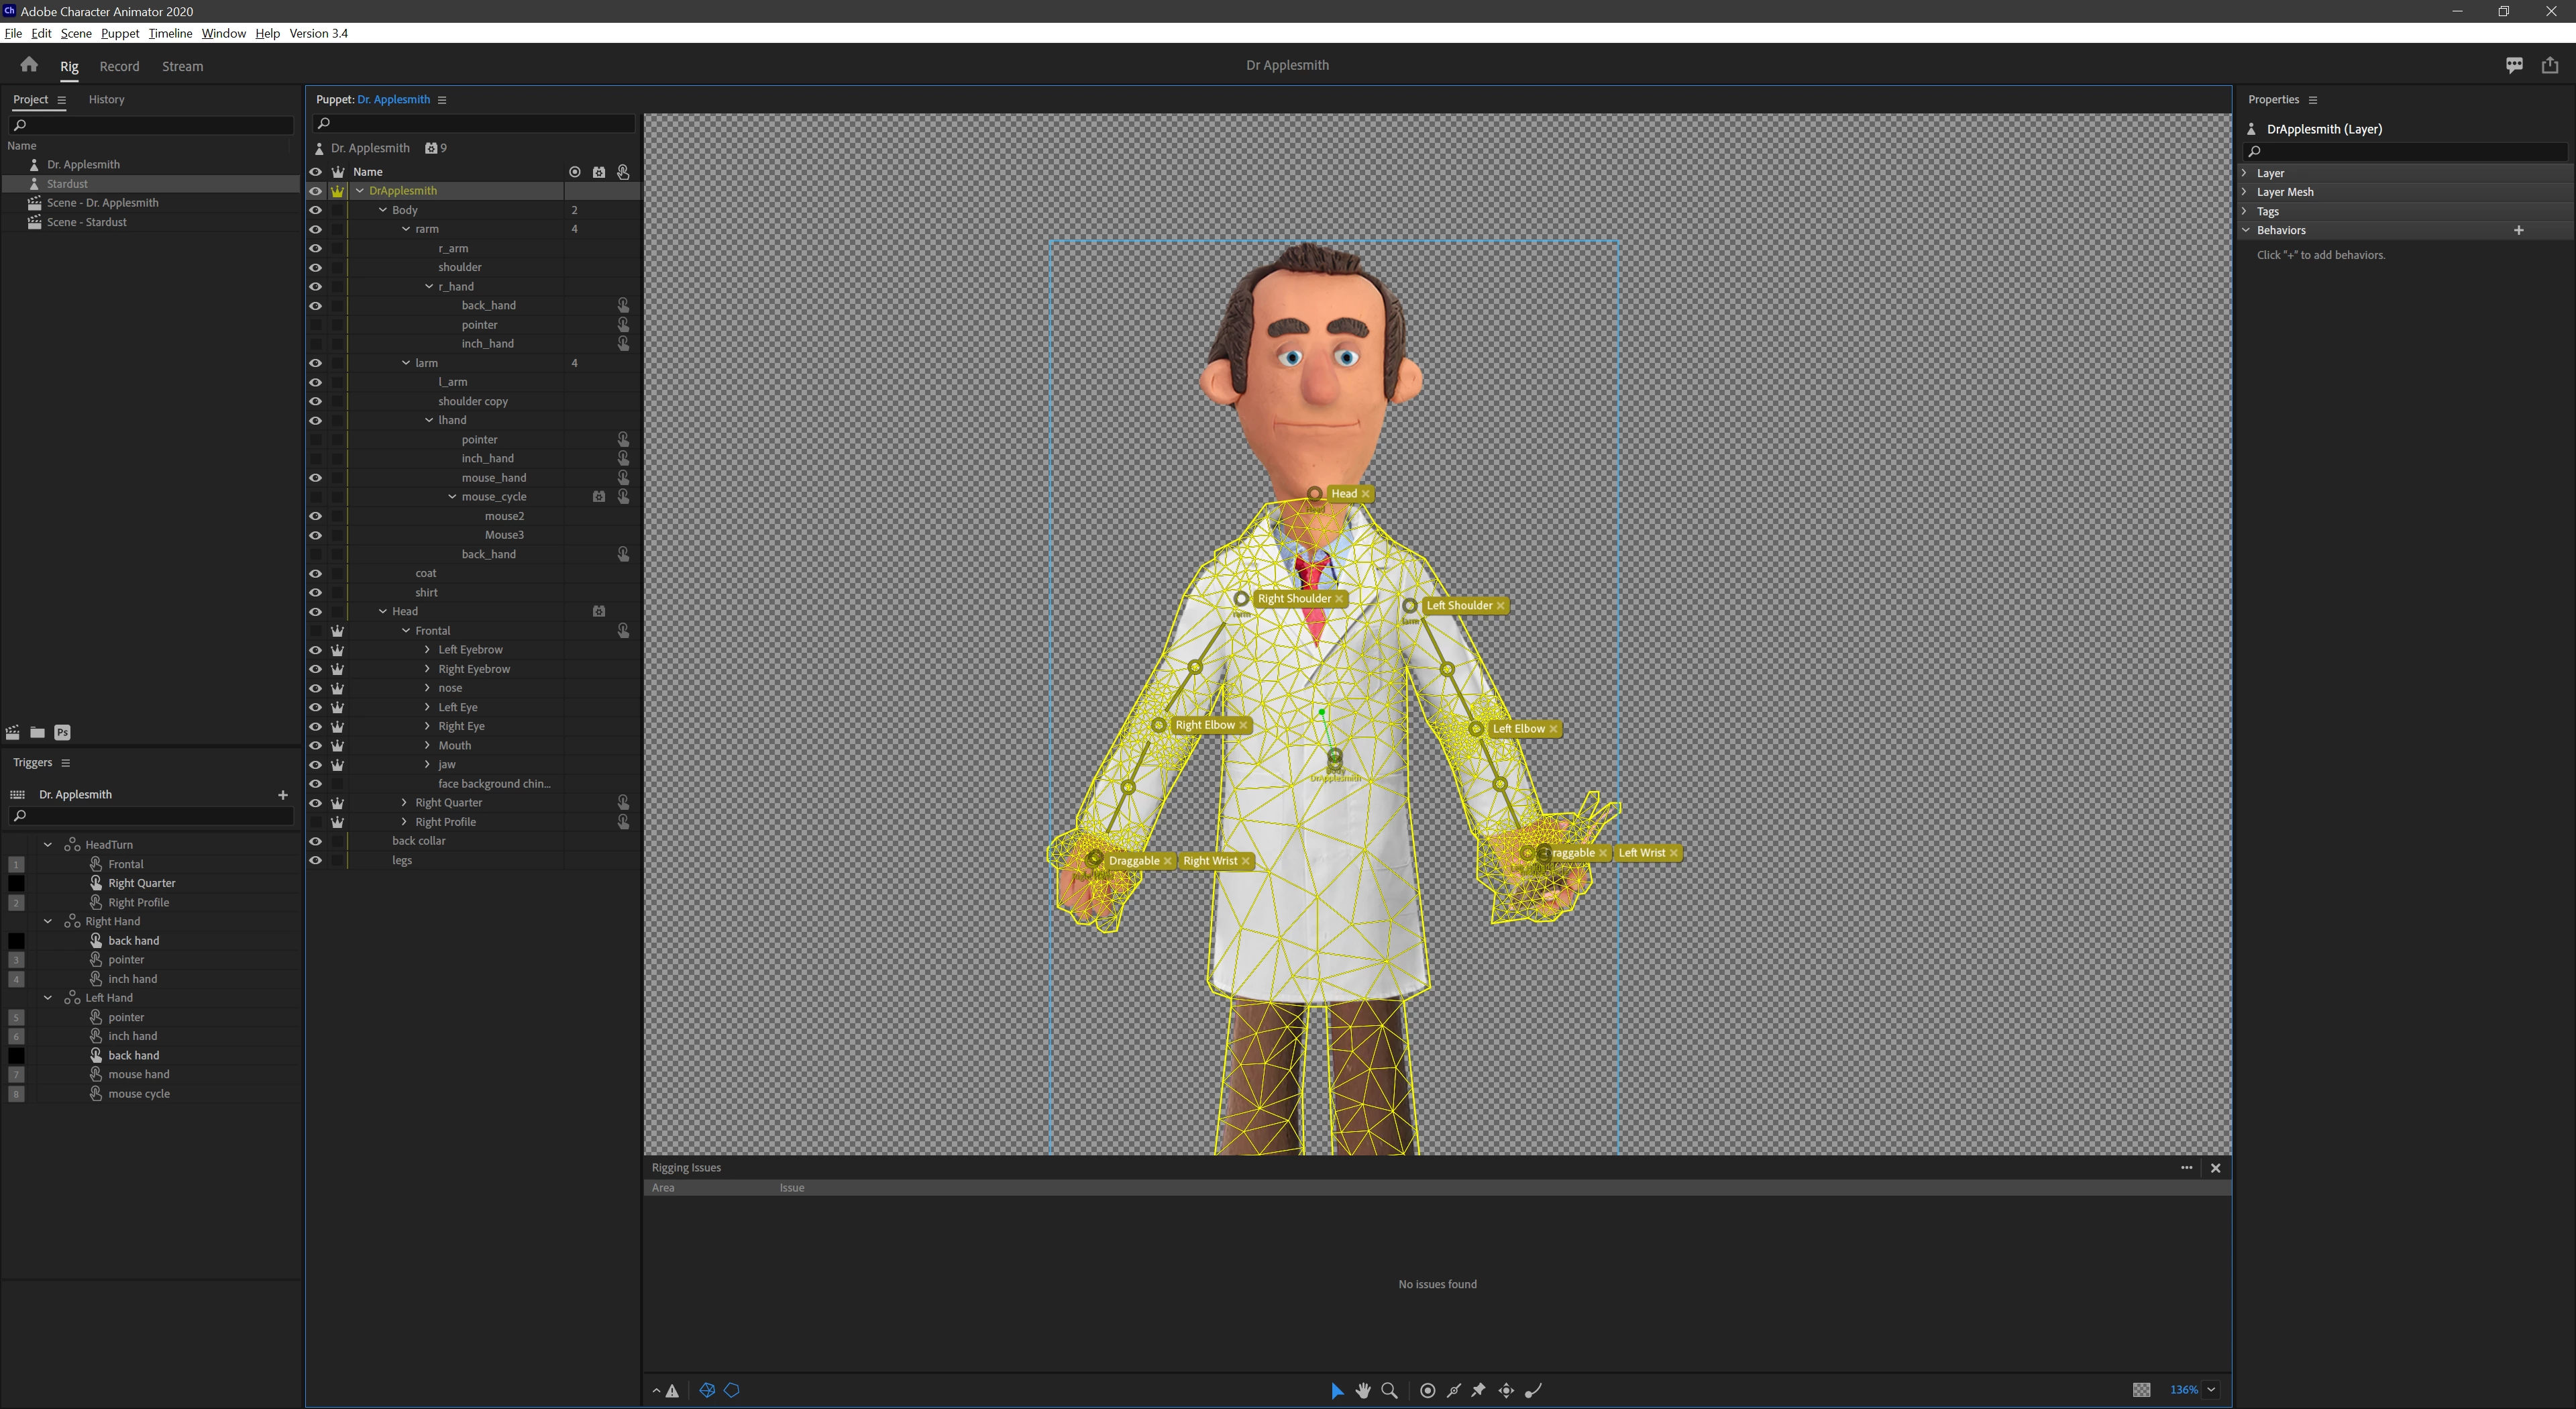Select the Zoom magnifier tool
Screen dimensions: 2576x1409
(1389, 1390)
